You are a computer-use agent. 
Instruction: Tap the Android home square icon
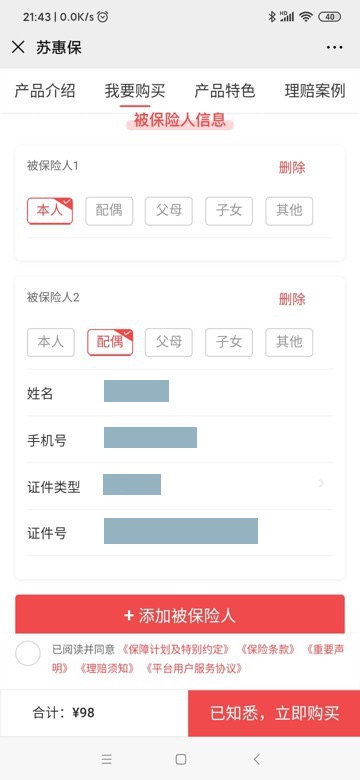181,759
